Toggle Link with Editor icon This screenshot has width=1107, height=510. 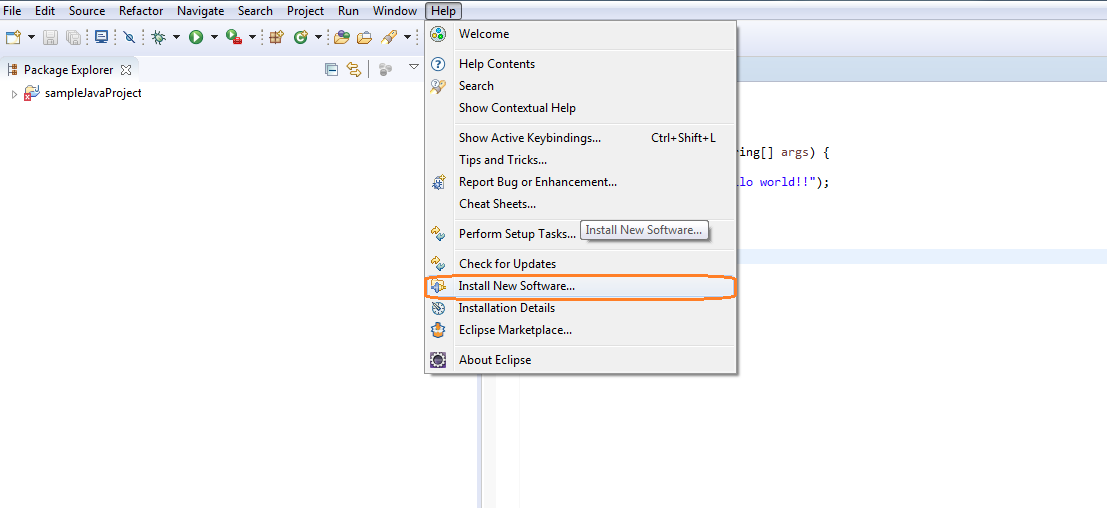tap(353, 69)
